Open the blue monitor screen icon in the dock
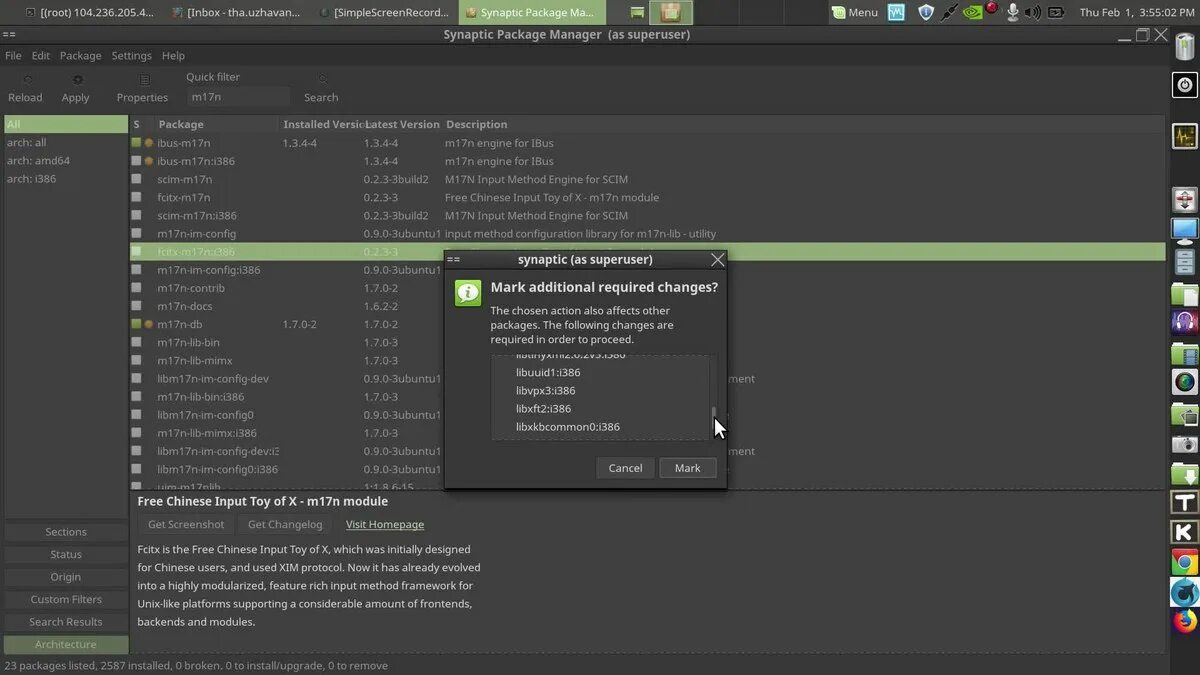 tap(1185, 230)
